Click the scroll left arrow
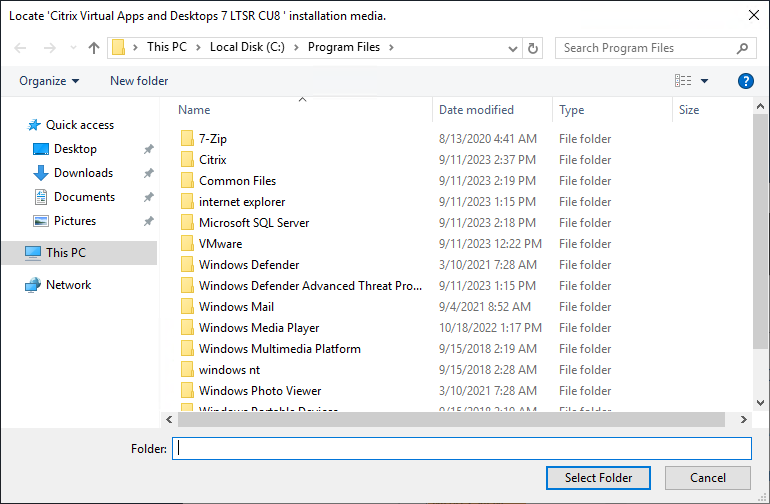Viewport: 770px width, 504px height. (169, 420)
